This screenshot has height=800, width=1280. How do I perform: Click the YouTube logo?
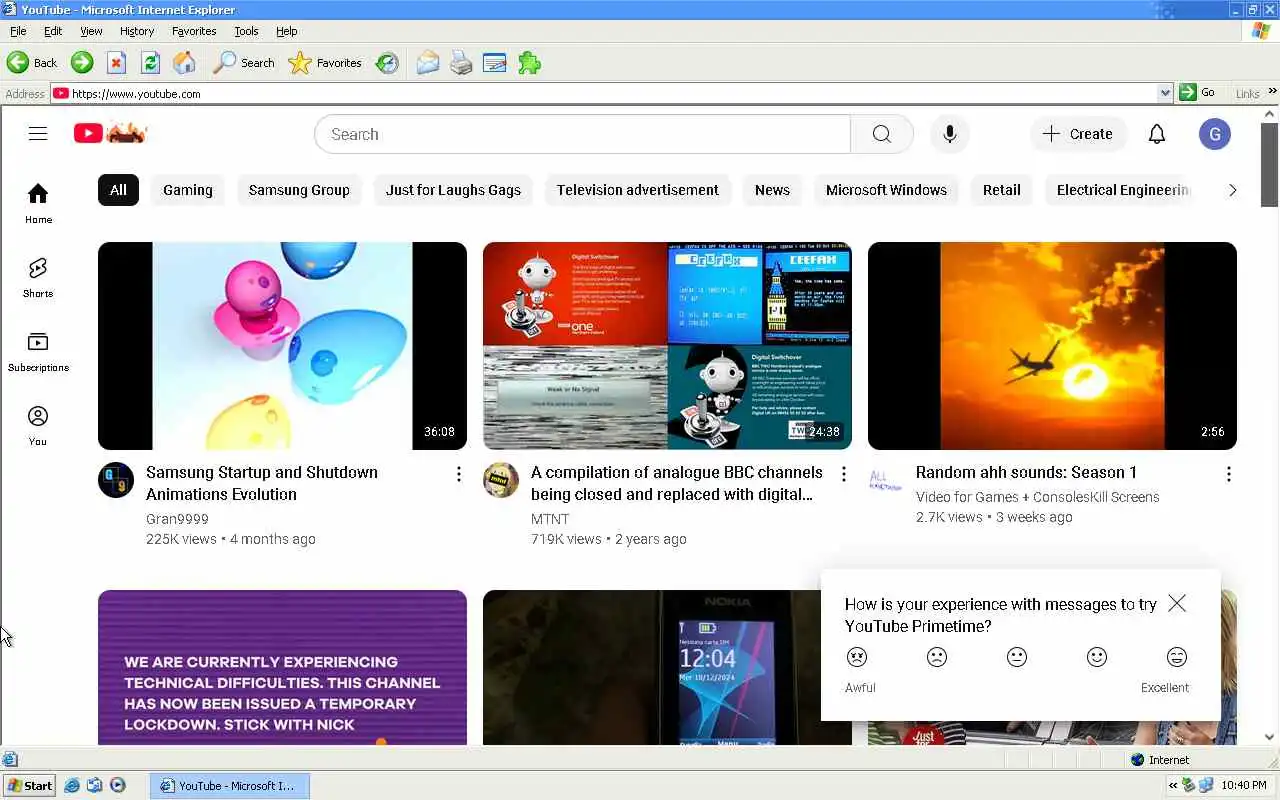point(111,133)
